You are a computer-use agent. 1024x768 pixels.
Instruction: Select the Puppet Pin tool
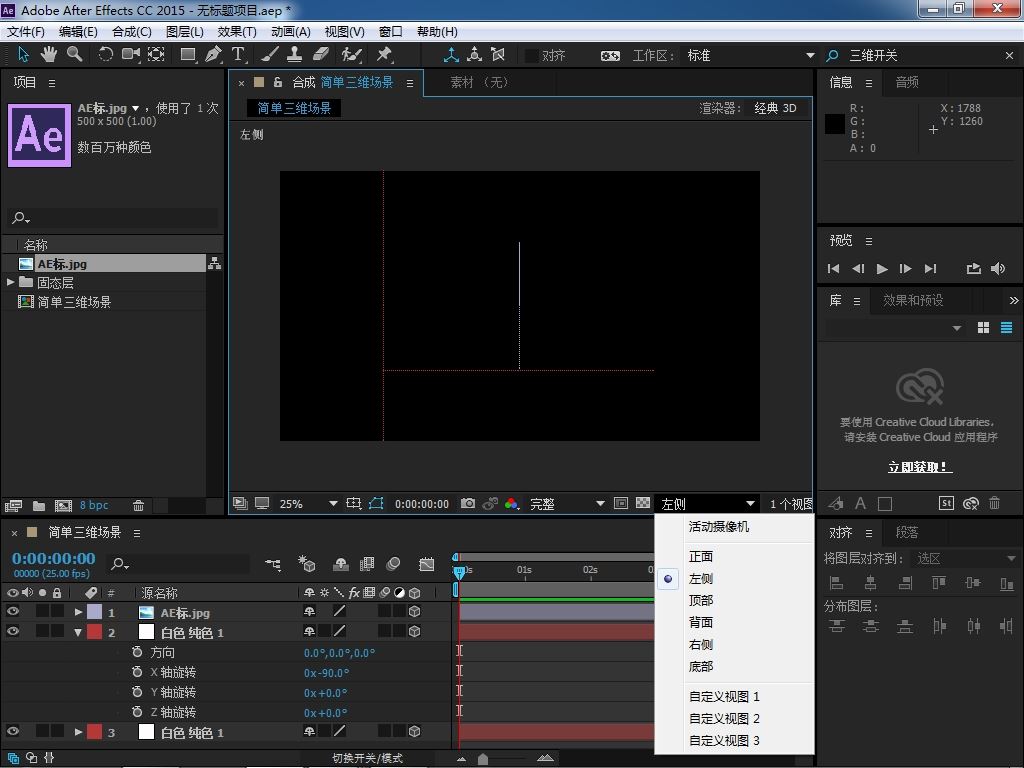pos(384,55)
